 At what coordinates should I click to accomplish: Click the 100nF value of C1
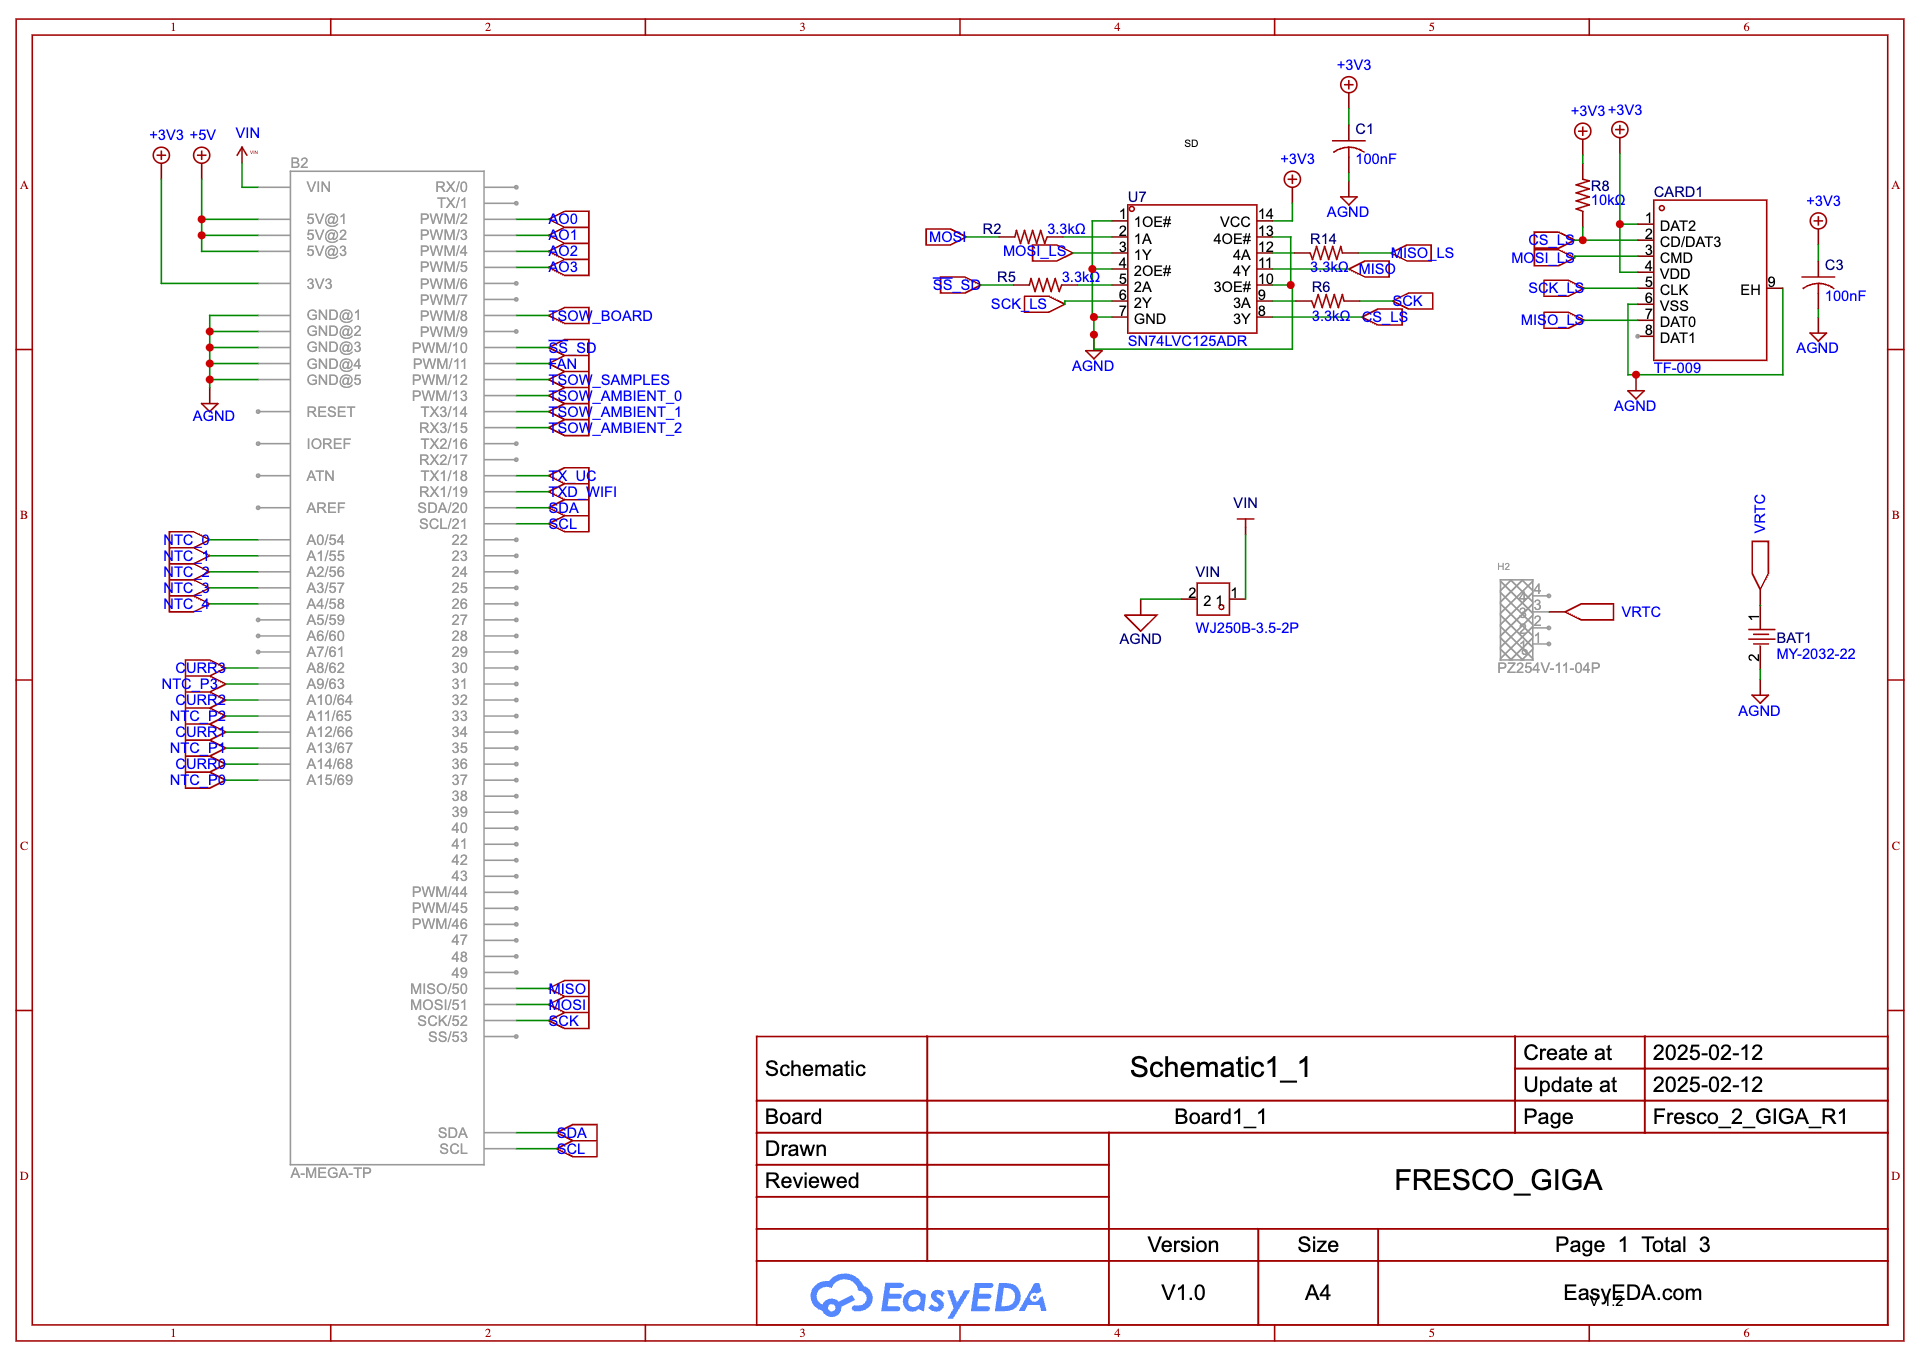tap(1376, 159)
